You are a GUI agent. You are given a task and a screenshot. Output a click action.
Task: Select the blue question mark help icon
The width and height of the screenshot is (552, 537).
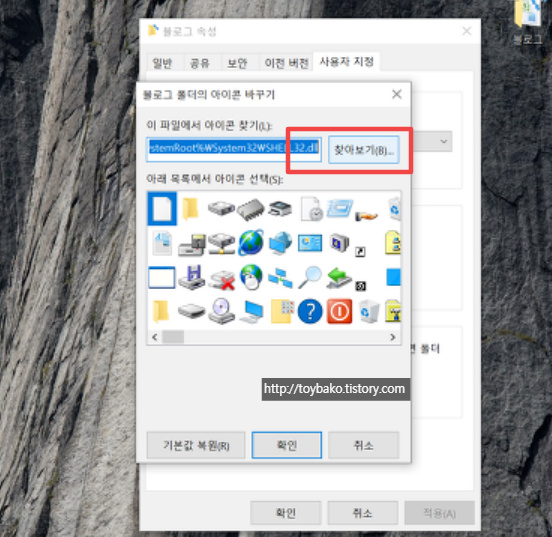310,311
